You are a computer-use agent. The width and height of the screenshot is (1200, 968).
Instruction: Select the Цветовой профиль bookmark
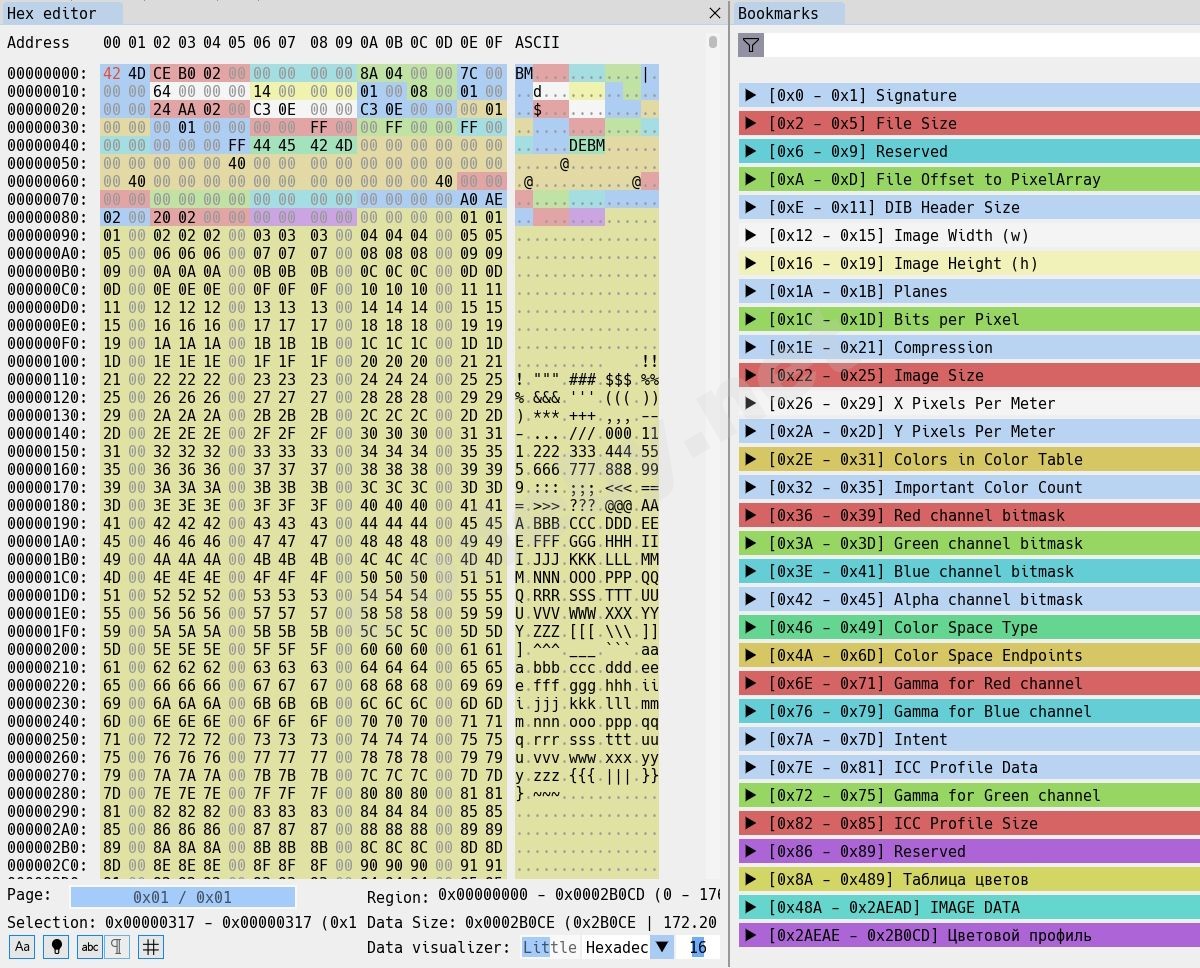969,935
